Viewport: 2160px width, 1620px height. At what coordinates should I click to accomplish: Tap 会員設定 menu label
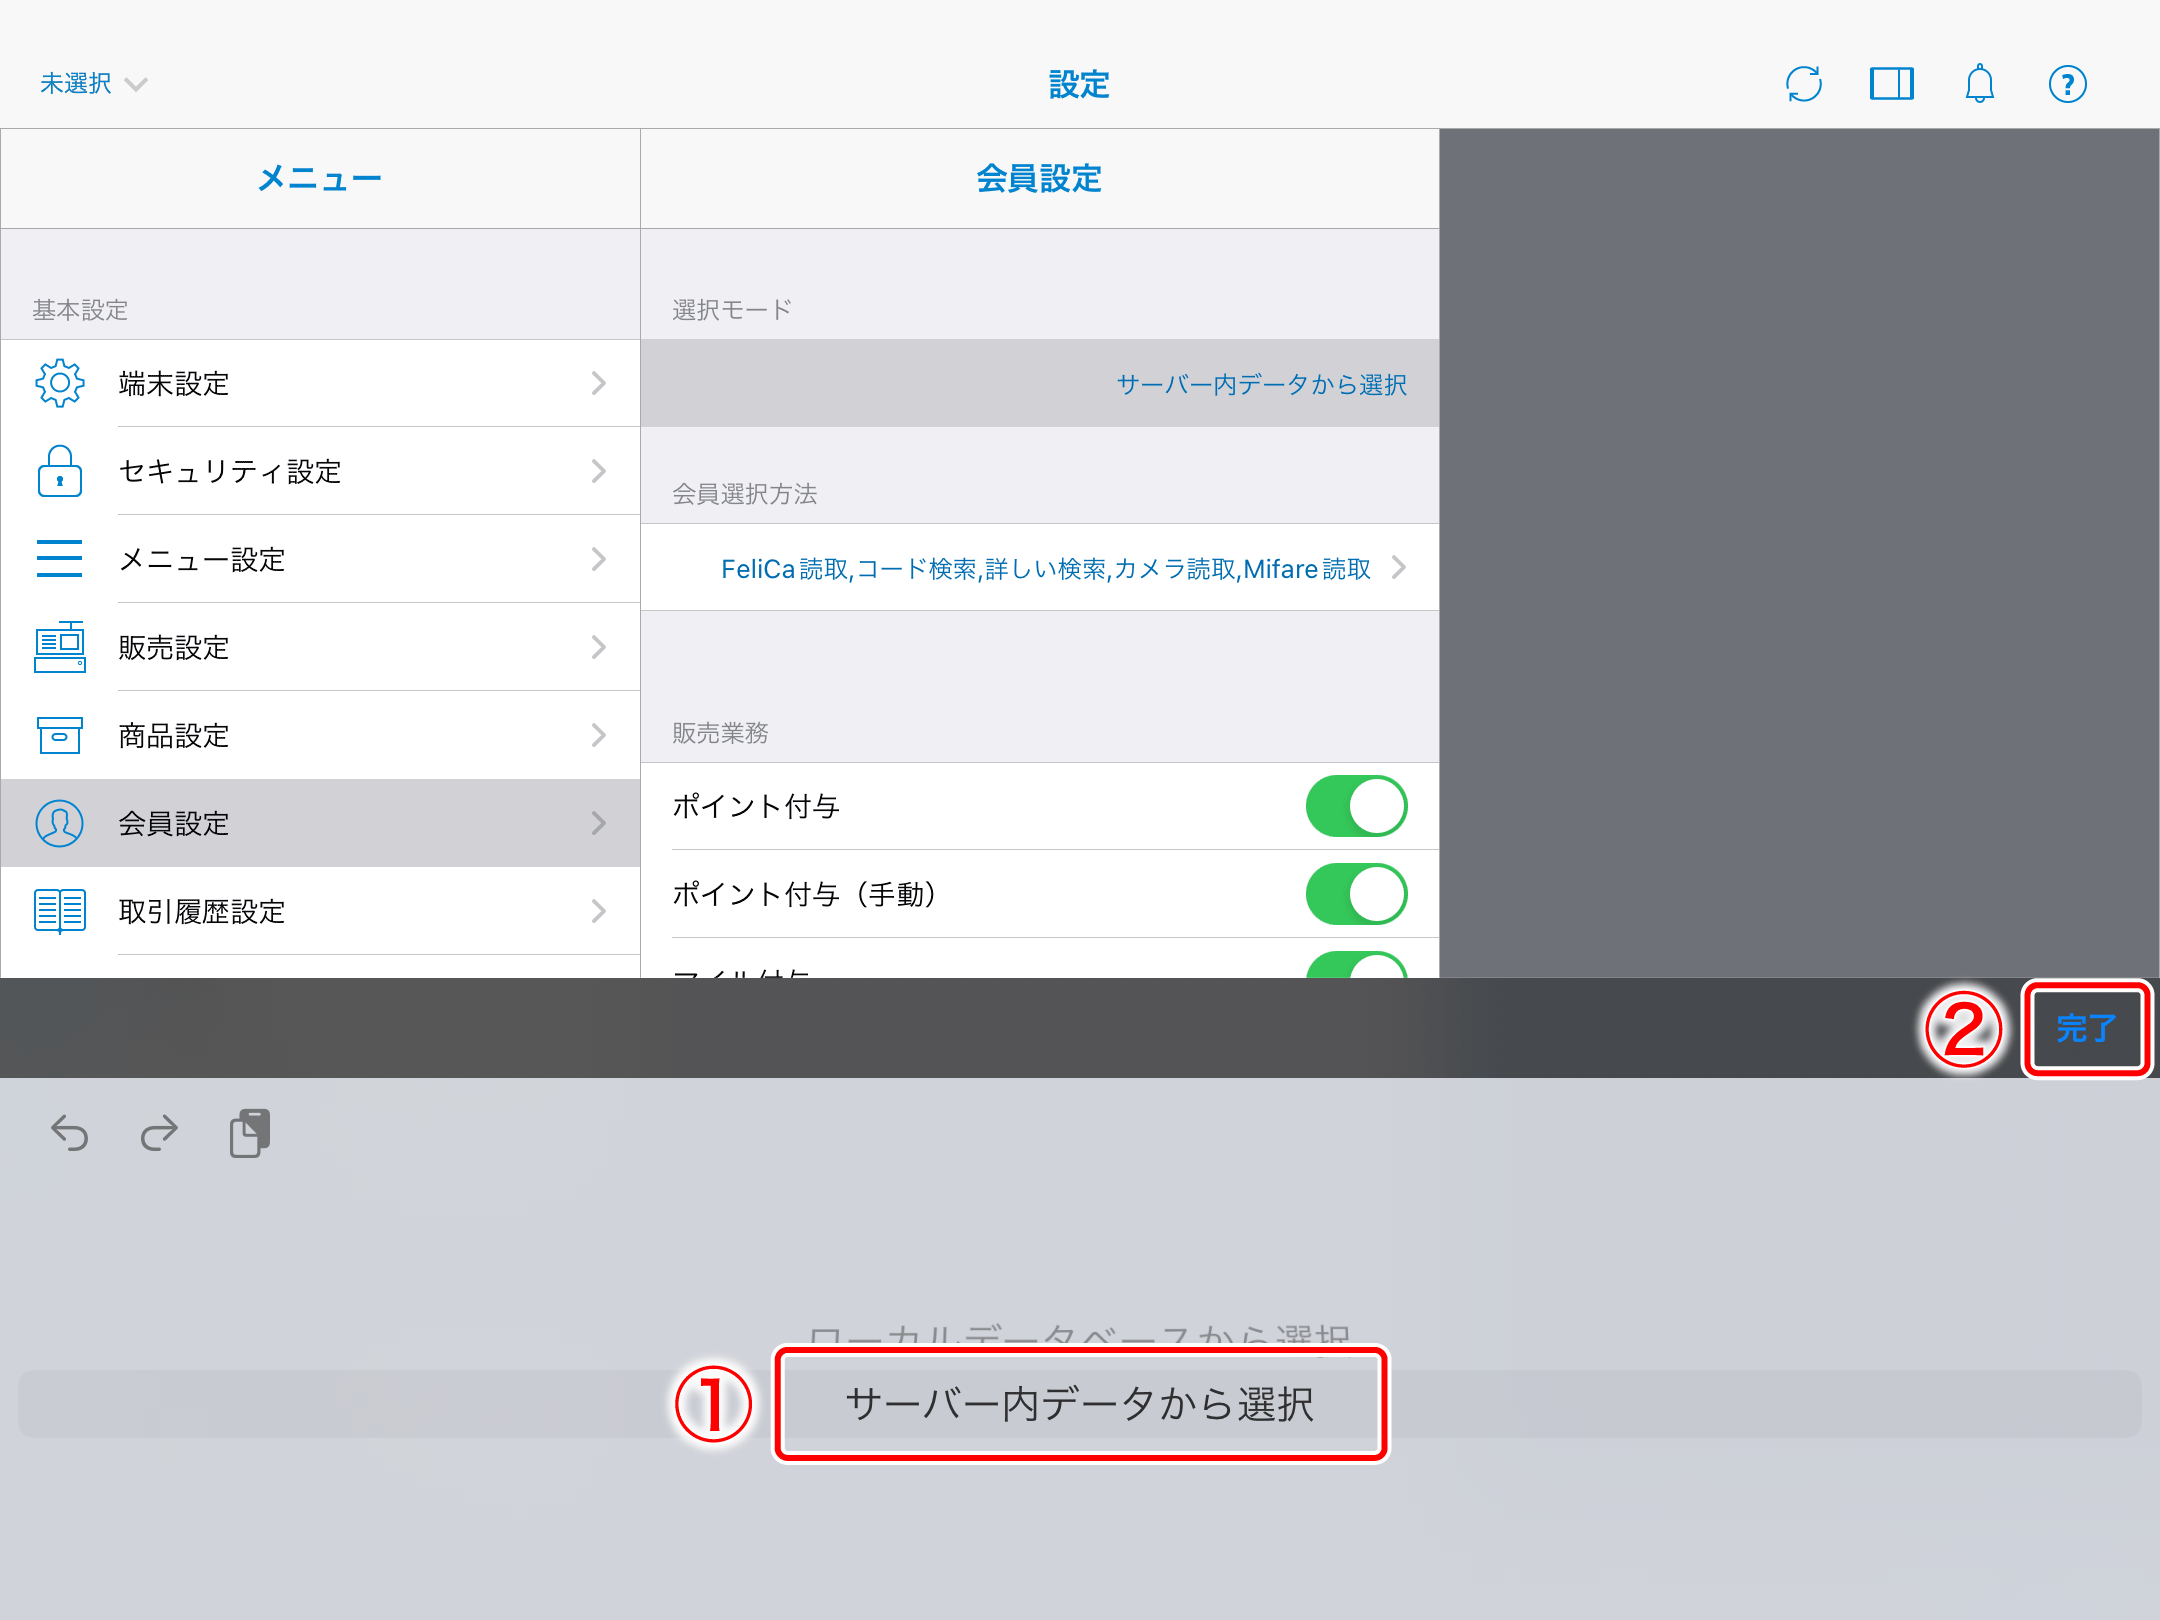(174, 823)
